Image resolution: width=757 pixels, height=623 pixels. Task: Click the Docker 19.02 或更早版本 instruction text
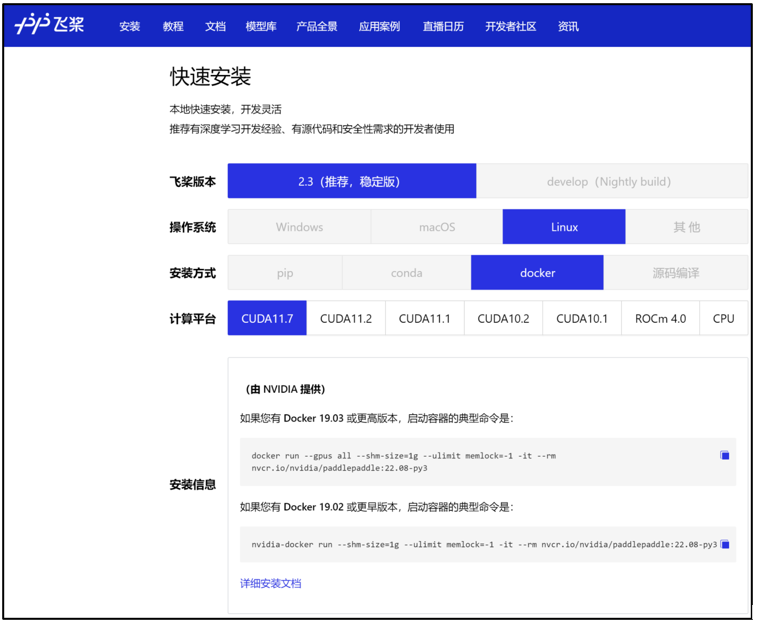377,507
